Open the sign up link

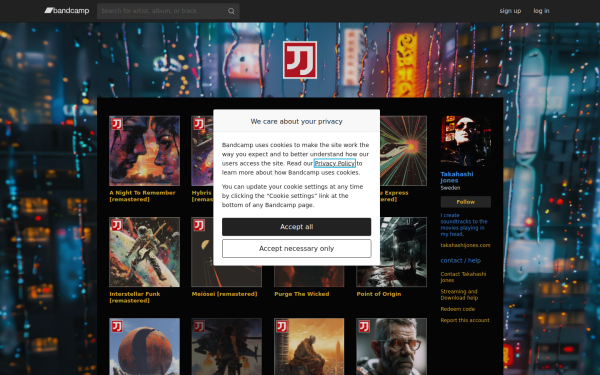pos(510,11)
